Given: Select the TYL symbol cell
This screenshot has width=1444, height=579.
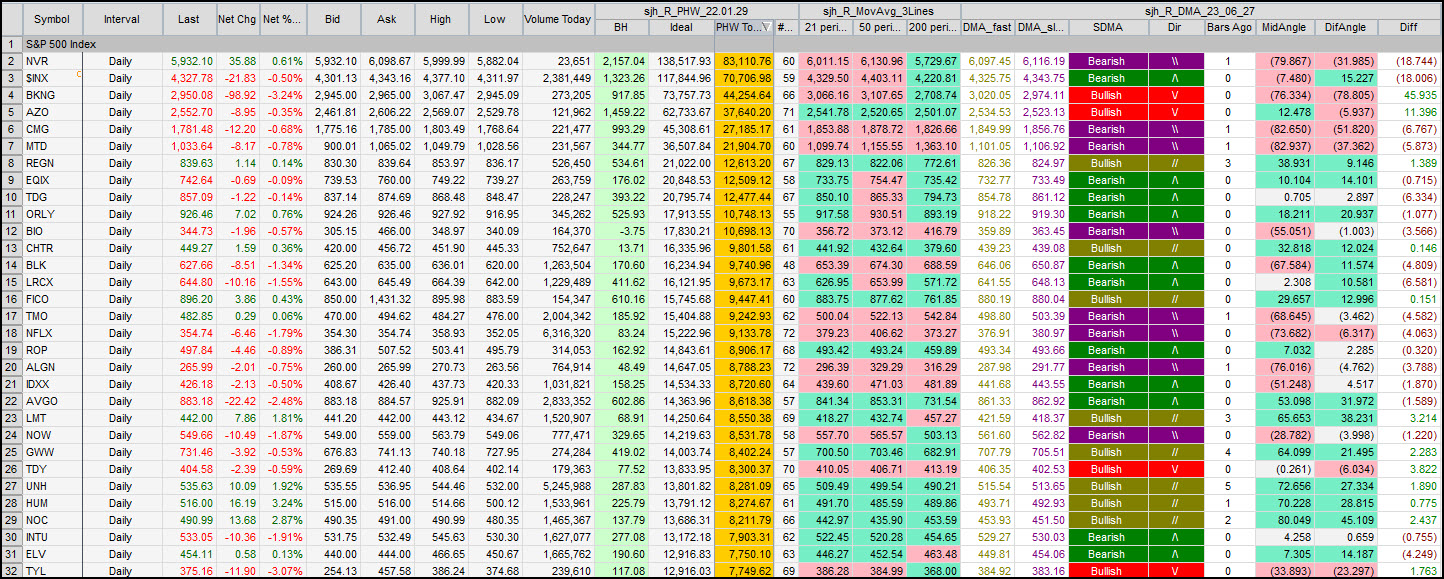Looking at the screenshot, I should [x=52, y=571].
